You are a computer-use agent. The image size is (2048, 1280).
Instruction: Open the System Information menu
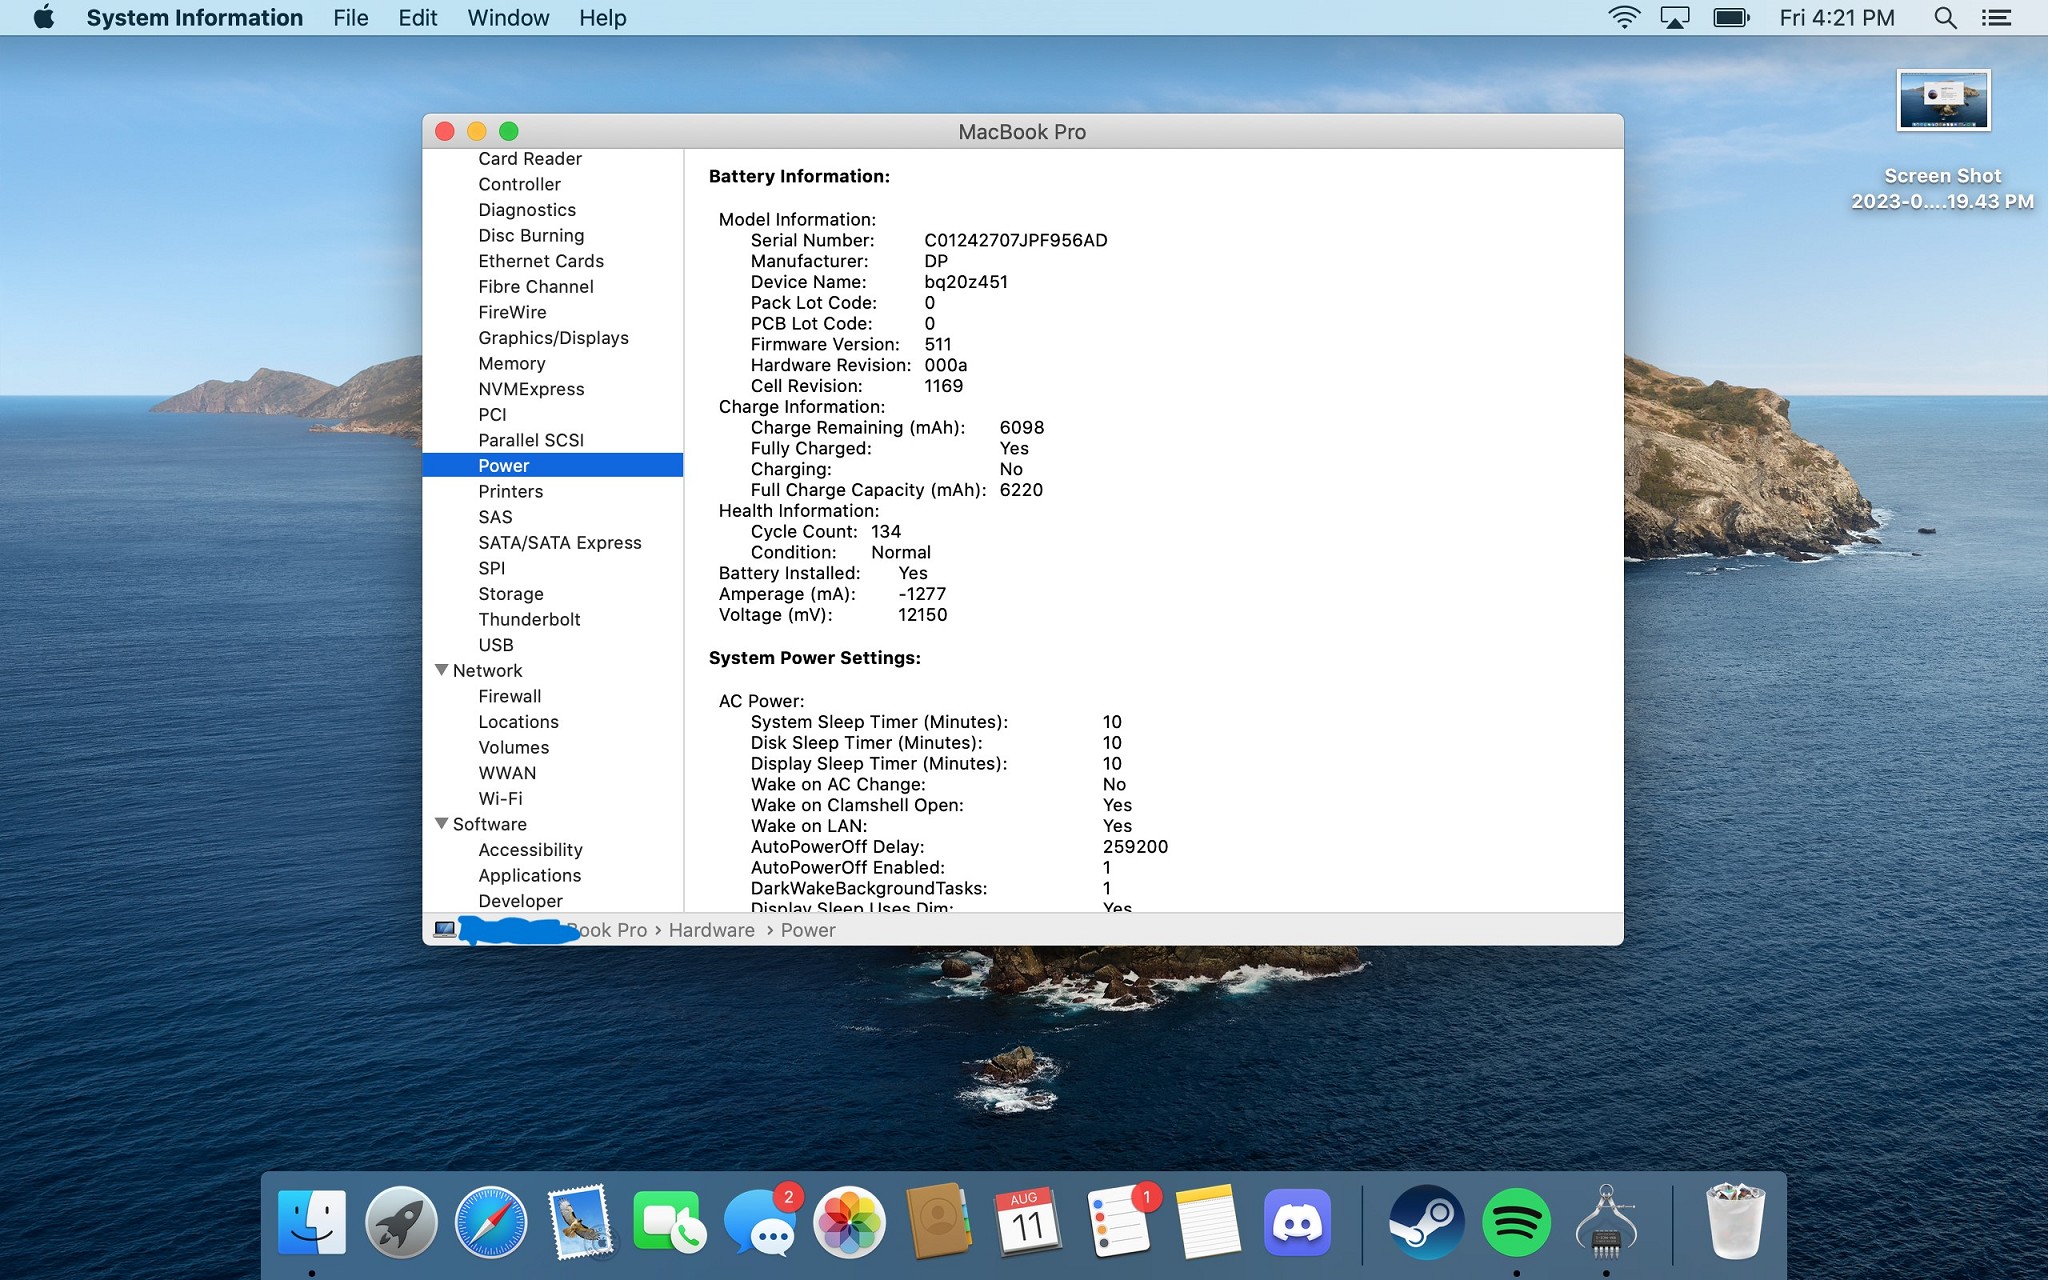pyautogui.click(x=195, y=18)
